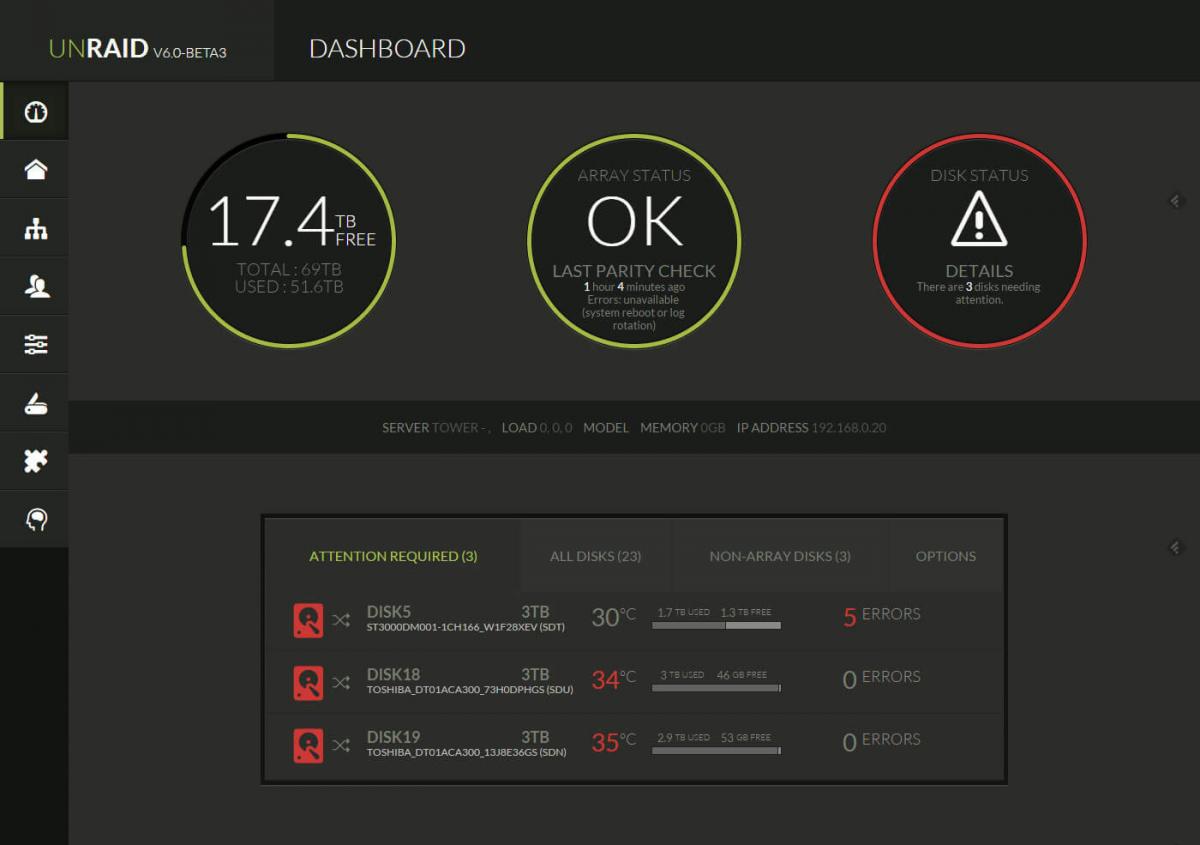Click LAST PARITY CHECK heading
The width and height of the screenshot is (1200, 845).
click(634, 271)
